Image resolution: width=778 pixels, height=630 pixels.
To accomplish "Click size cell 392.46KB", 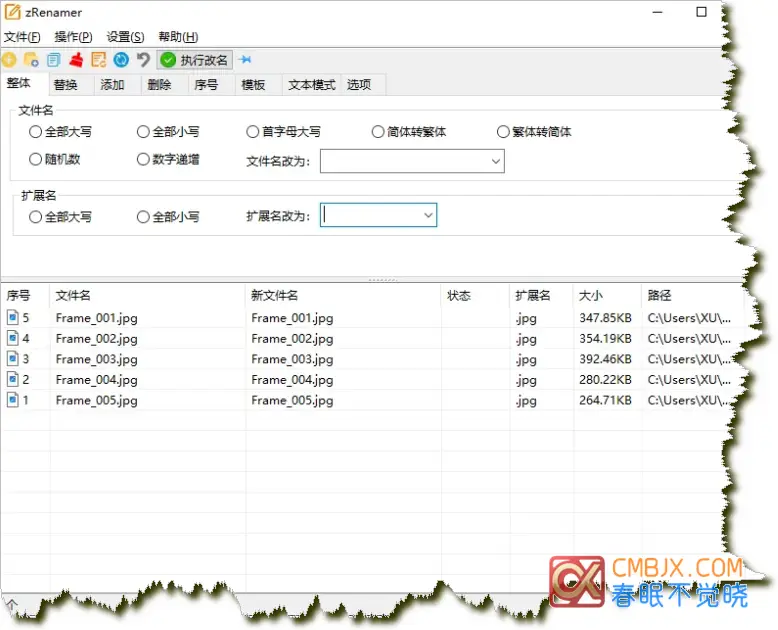I will coord(605,359).
